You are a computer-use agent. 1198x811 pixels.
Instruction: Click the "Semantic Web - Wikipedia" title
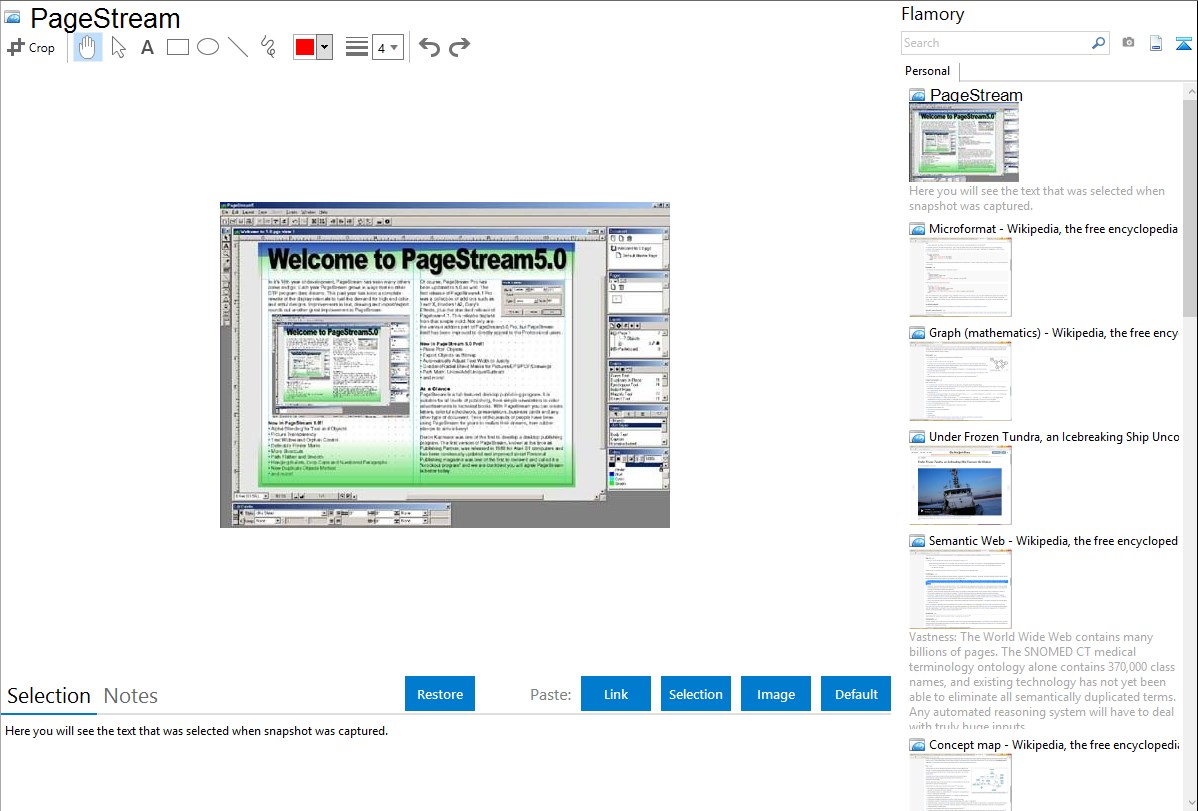(x=1053, y=540)
